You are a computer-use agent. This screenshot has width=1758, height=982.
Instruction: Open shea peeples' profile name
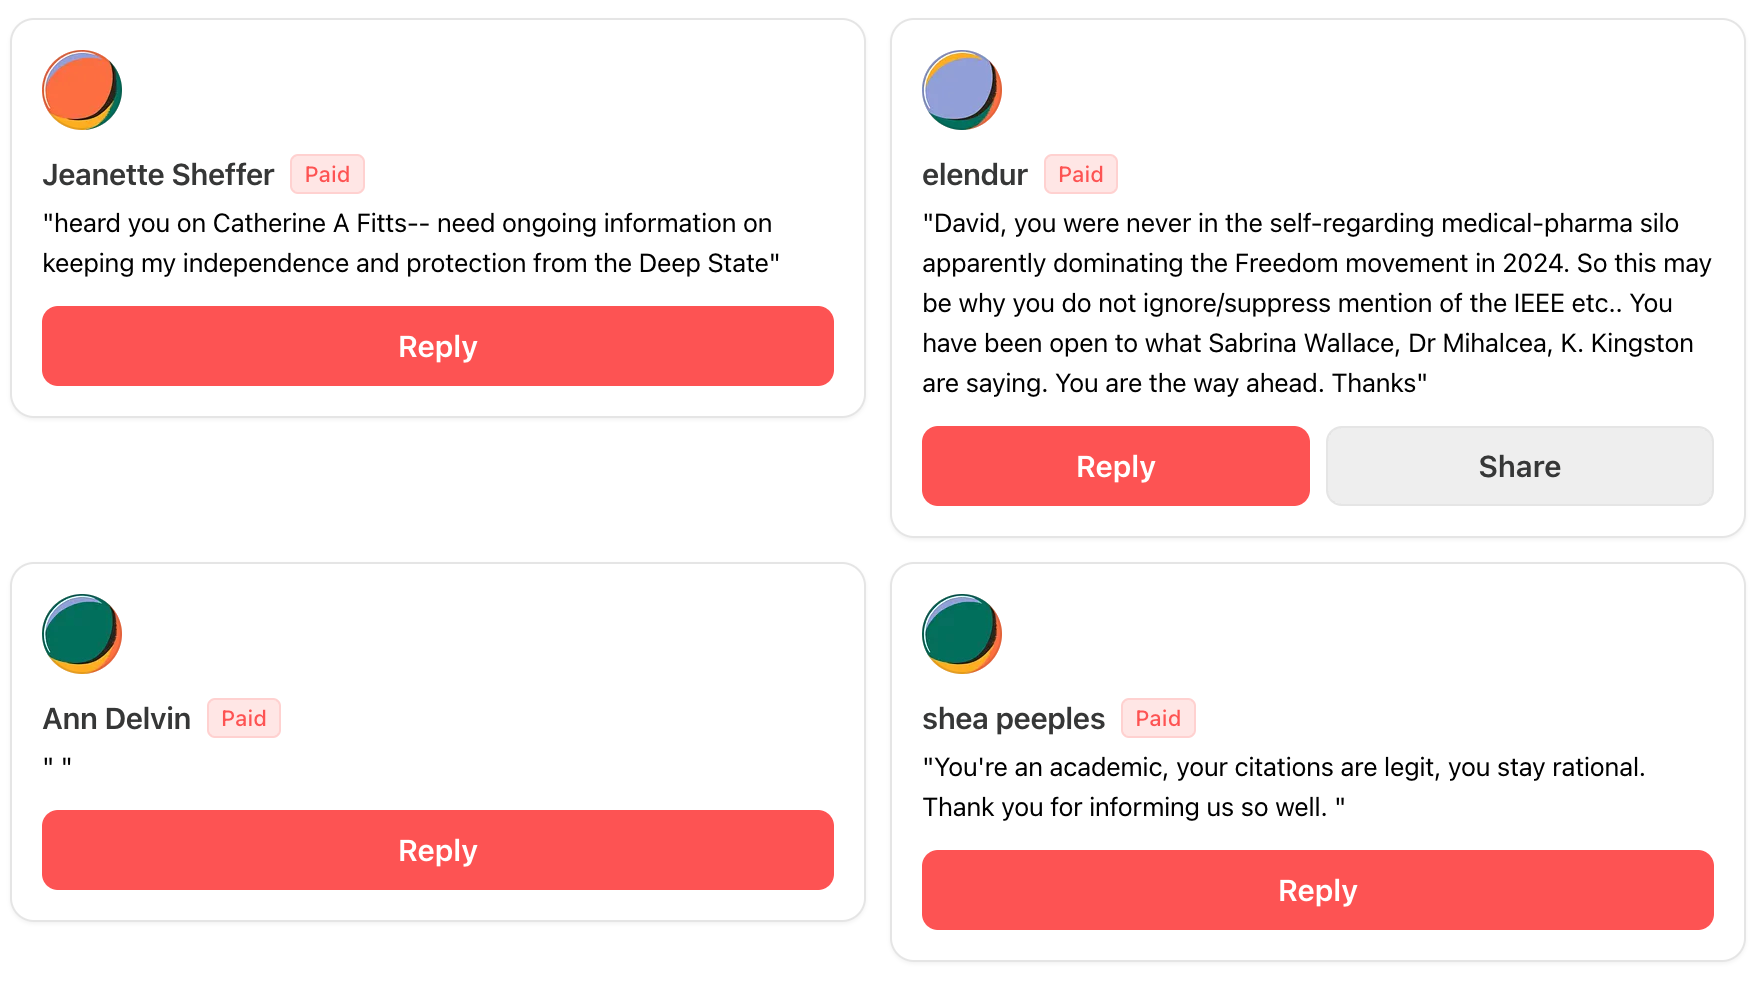coord(1013,719)
